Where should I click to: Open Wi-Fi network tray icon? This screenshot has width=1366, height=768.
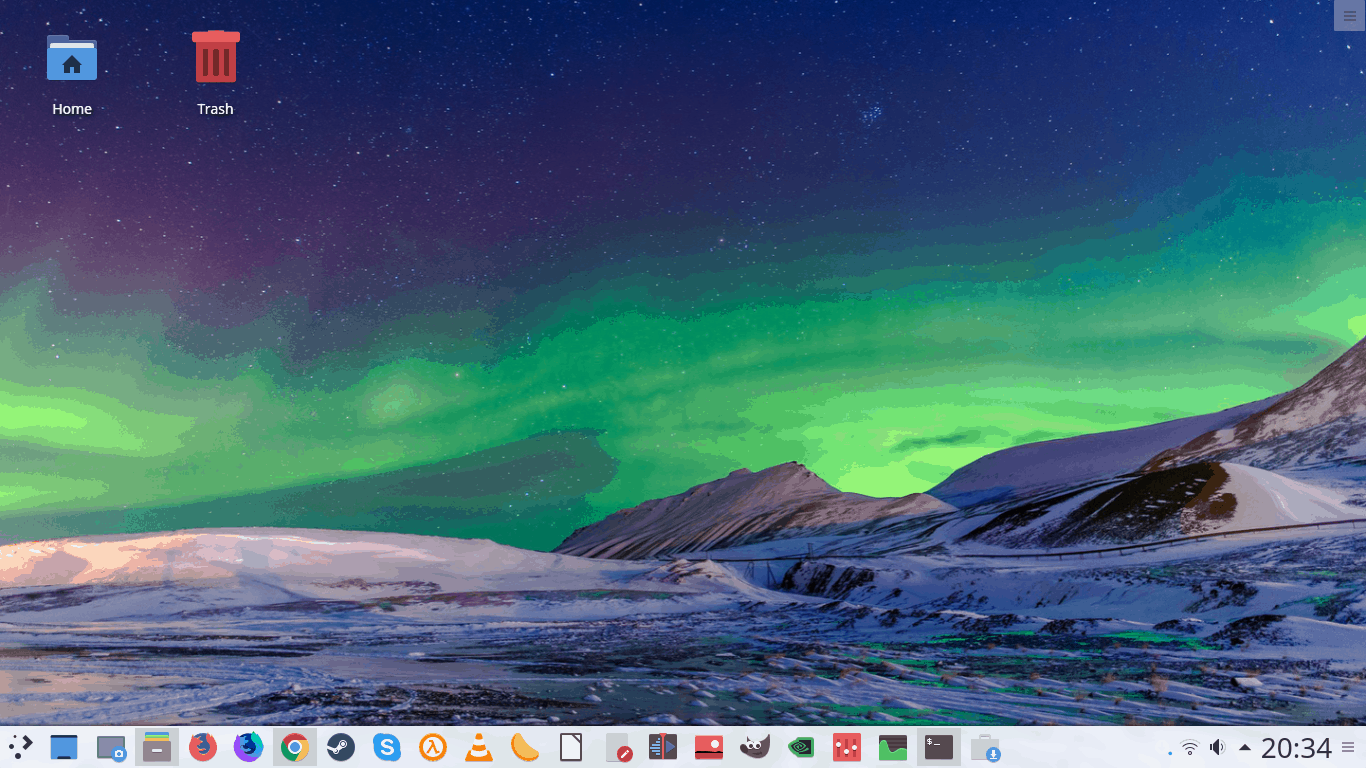1190,747
